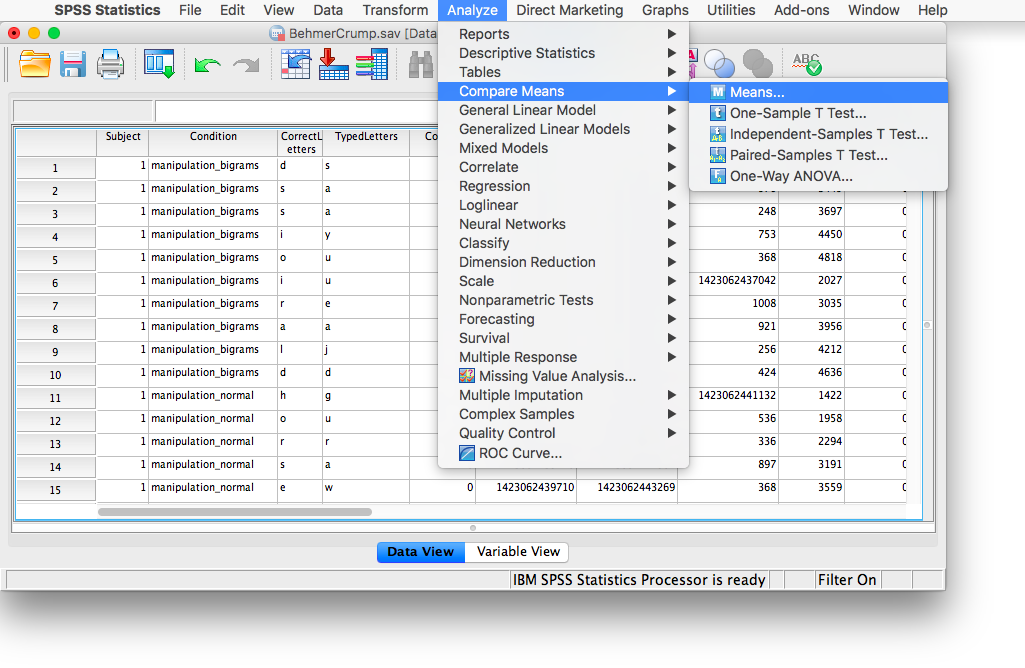This screenshot has height=668, width=1025.
Task: Expand the General Linear Model submenu arrow
Action: (x=671, y=110)
